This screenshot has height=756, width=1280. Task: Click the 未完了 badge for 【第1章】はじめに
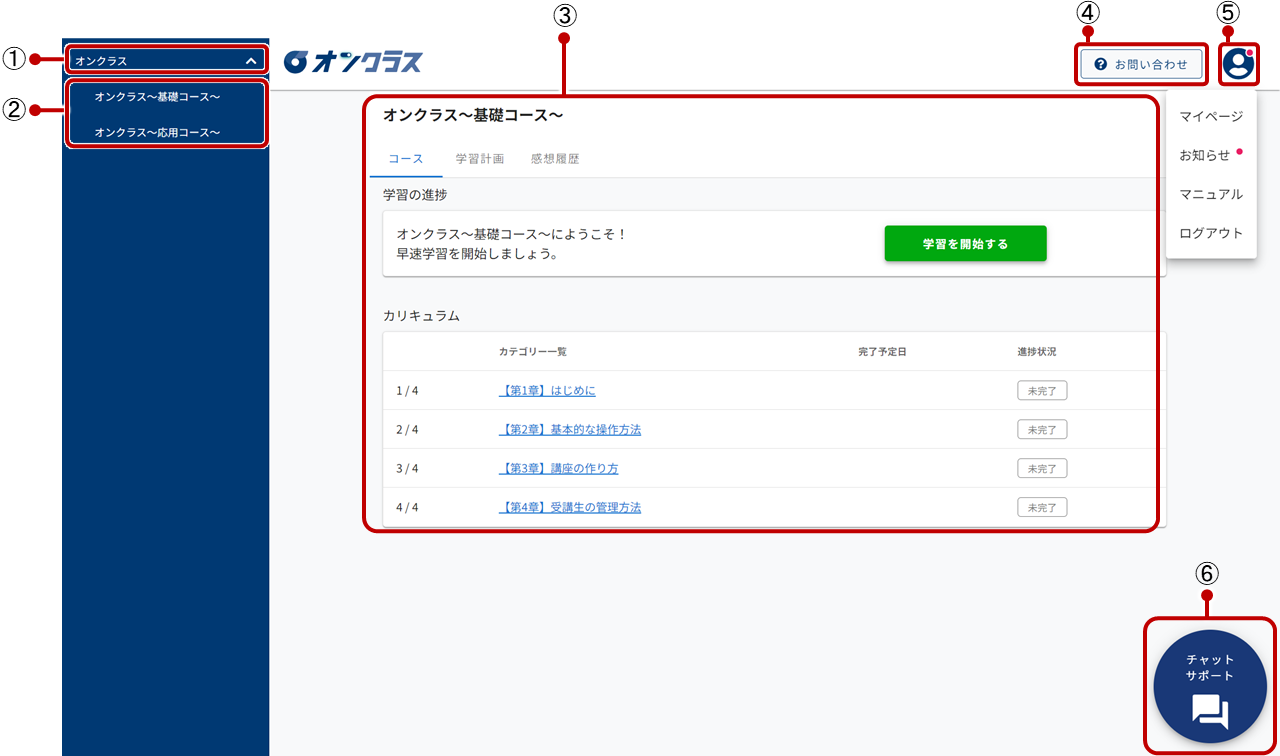click(x=1042, y=391)
